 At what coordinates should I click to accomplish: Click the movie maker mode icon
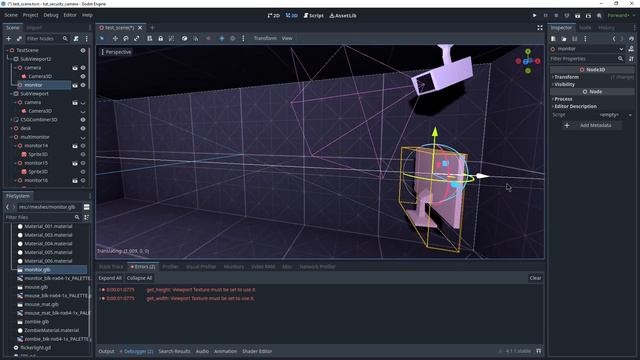(x=599, y=16)
